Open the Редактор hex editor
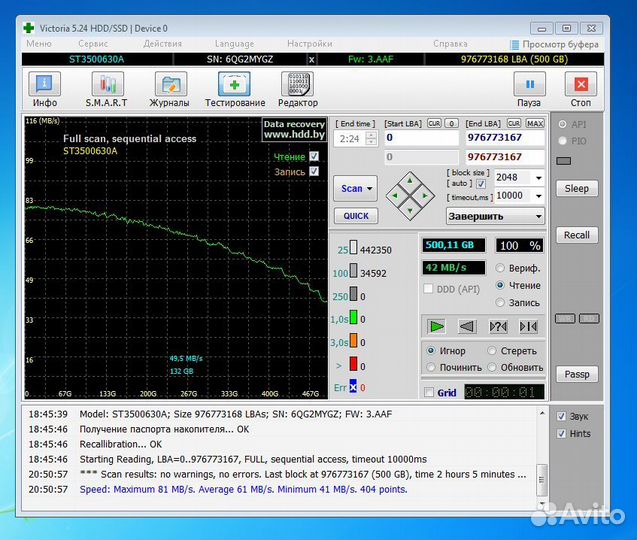Image resolution: width=637 pixels, height=540 pixels. (x=298, y=86)
